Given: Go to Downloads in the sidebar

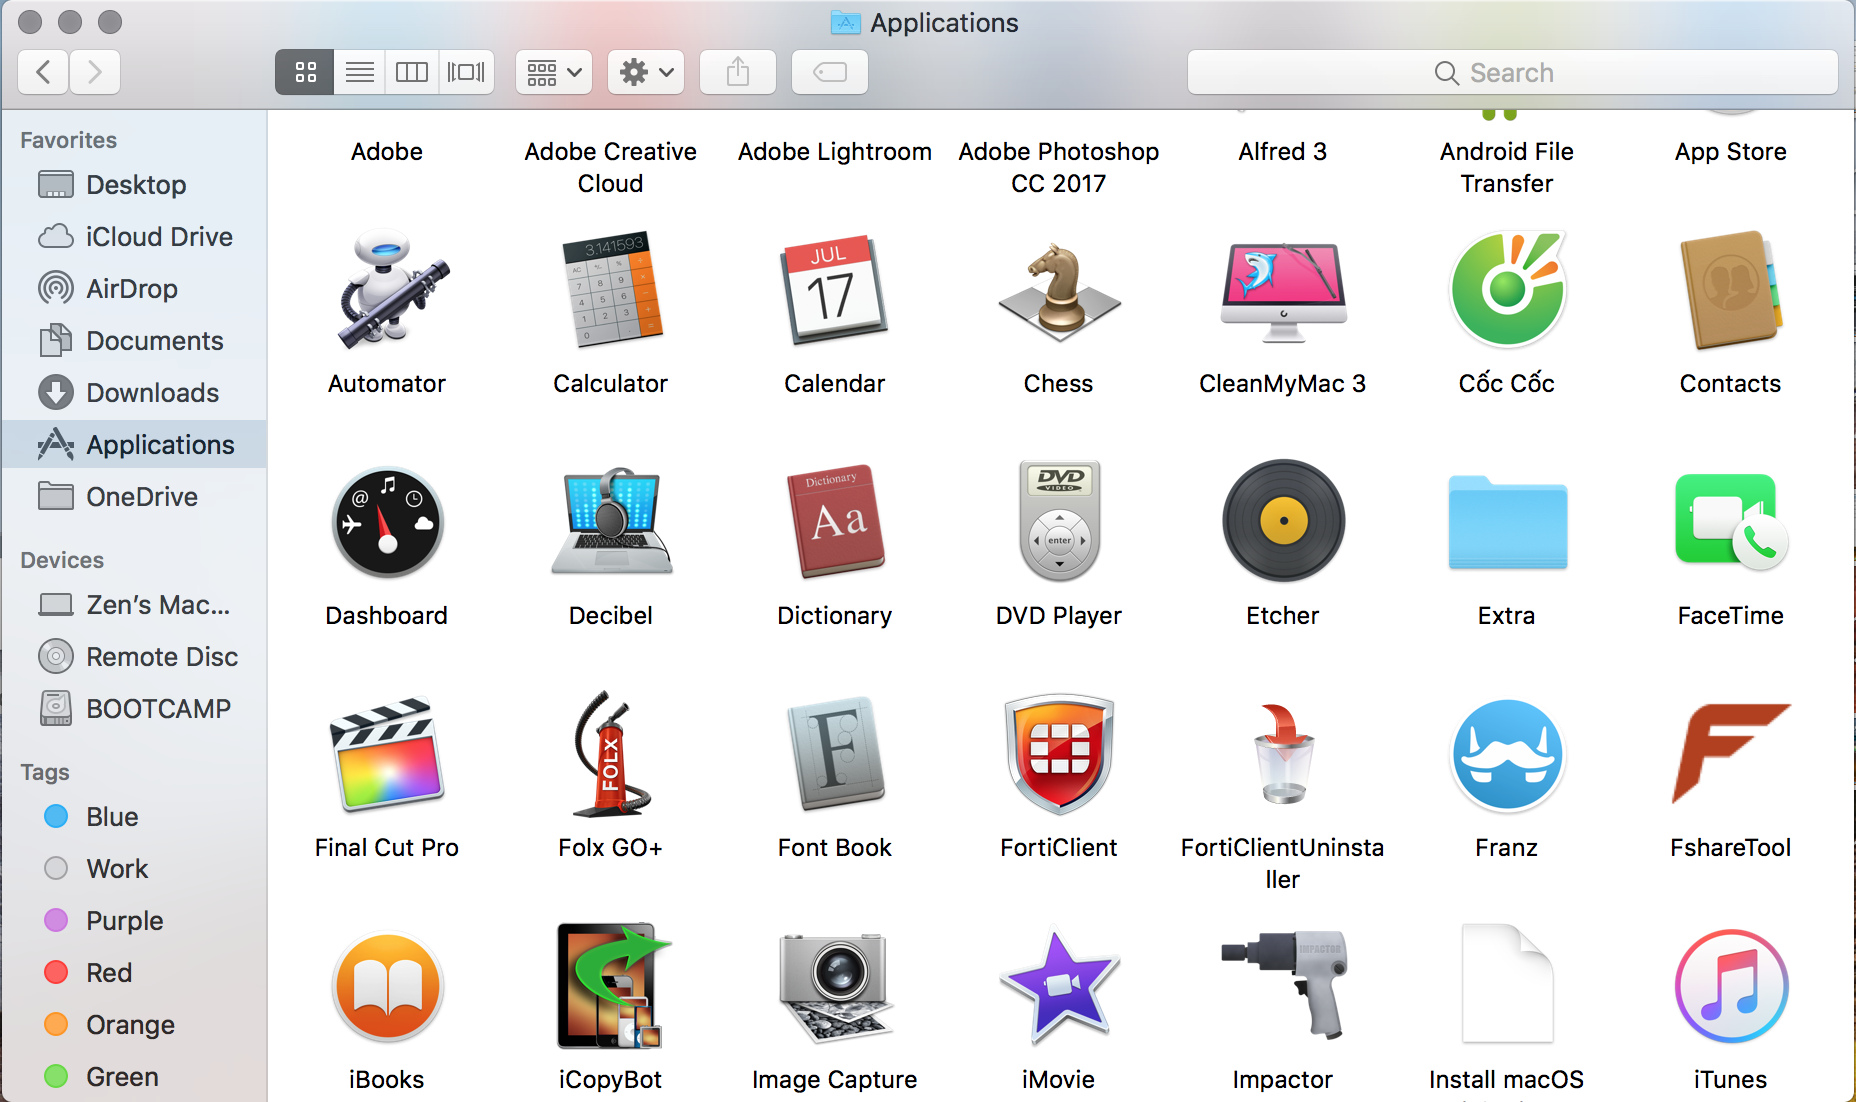Looking at the screenshot, I should 152,393.
